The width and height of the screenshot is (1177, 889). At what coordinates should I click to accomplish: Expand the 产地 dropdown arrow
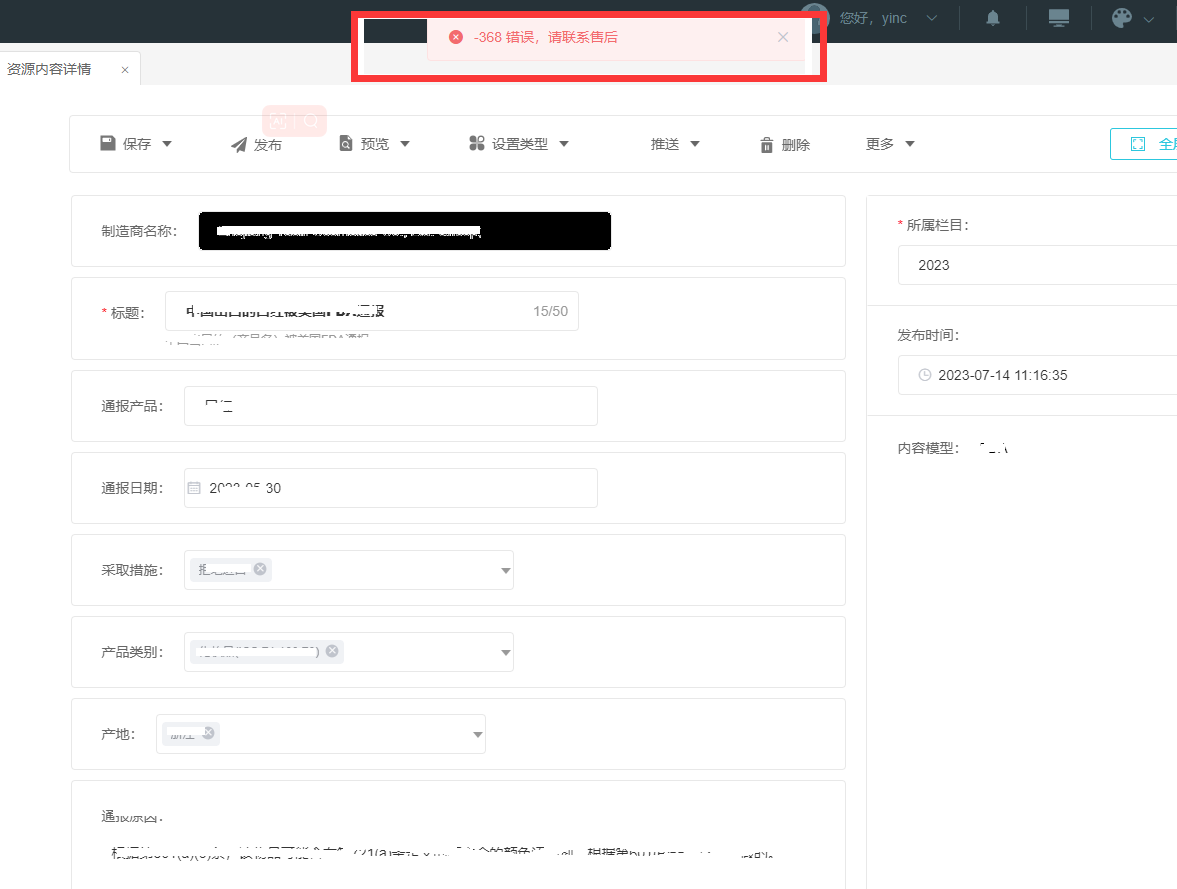pos(477,734)
